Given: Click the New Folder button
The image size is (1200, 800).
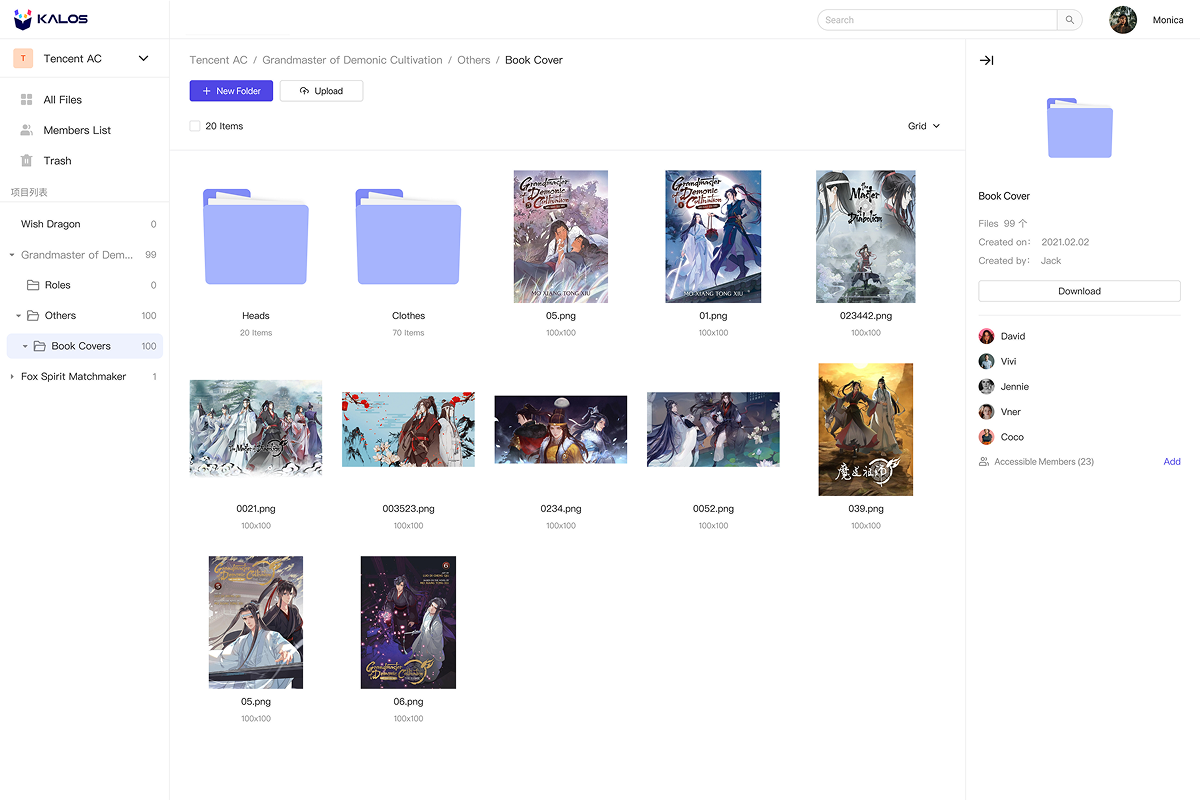Looking at the screenshot, I should (231, 91).
